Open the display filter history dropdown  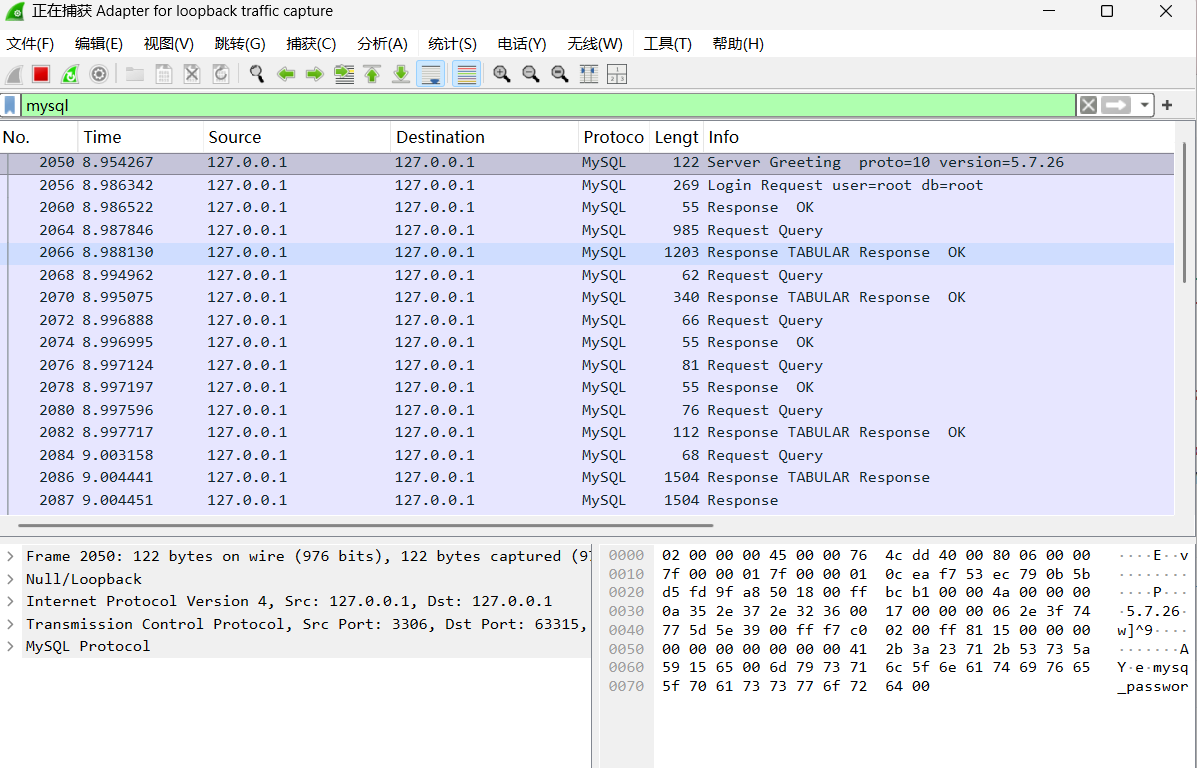pos(1144,105)
